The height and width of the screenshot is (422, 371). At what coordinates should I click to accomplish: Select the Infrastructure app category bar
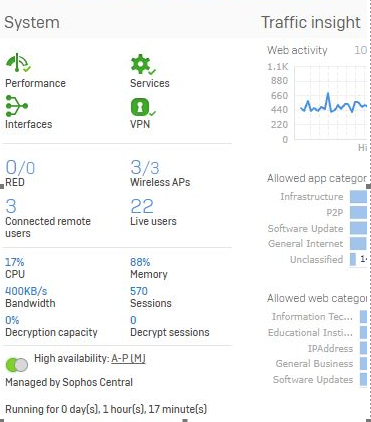pyautogui.click(x=358, y=197)
